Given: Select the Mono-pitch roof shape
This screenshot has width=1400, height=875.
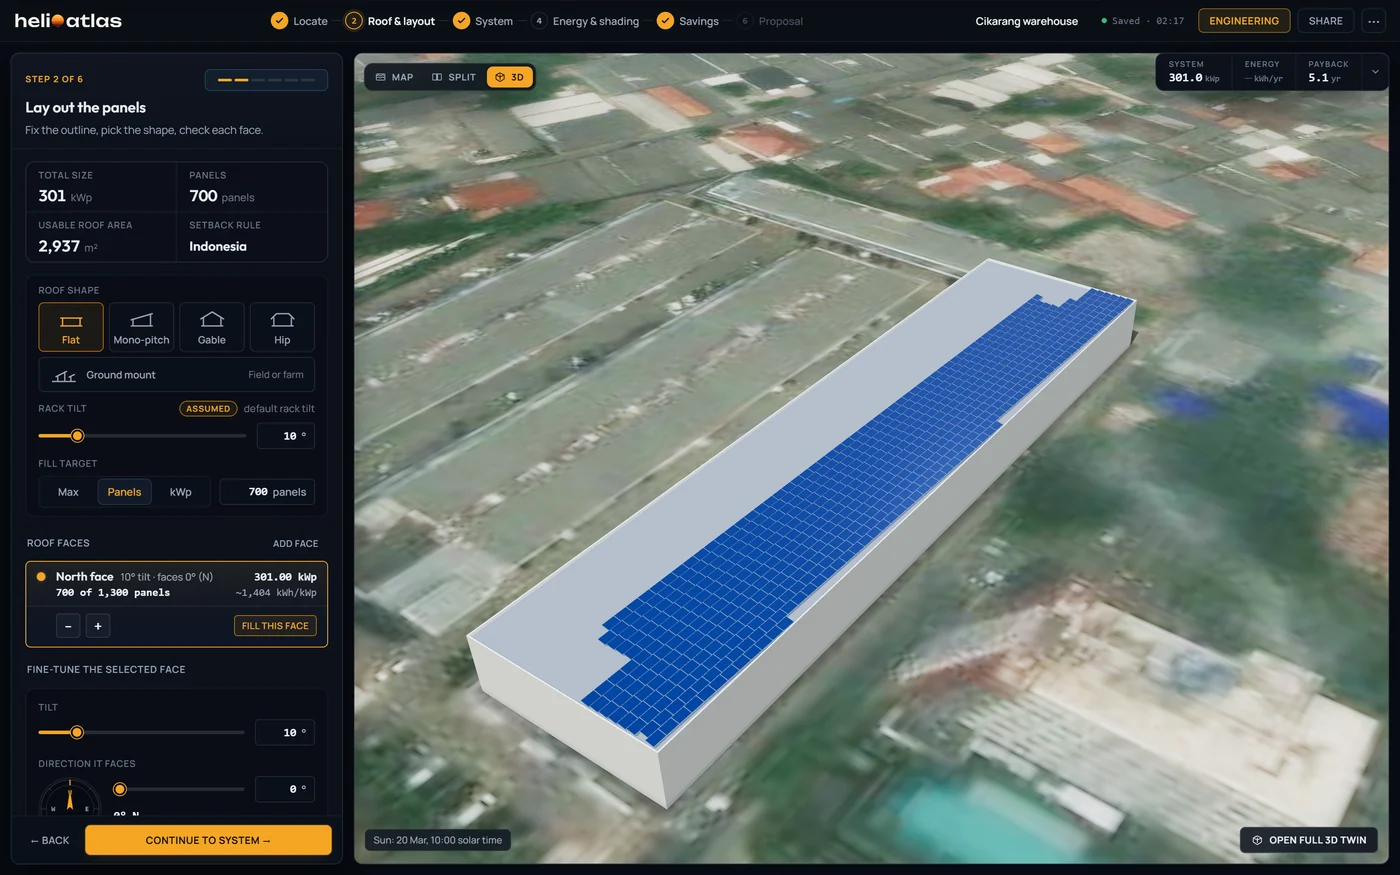Looking at the screenshot, I should pos(141,327).
